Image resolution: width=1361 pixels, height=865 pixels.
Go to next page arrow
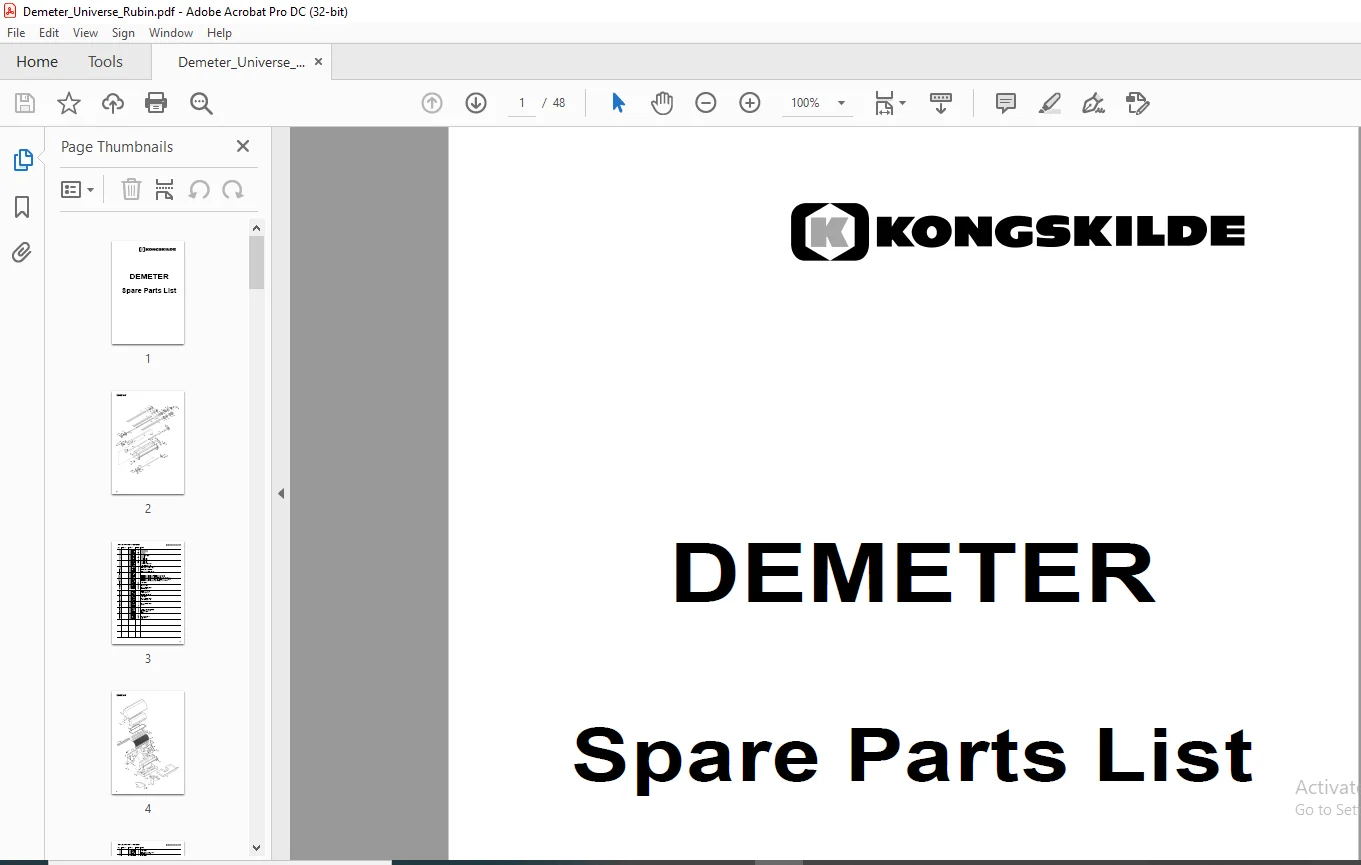coord(476,103)
